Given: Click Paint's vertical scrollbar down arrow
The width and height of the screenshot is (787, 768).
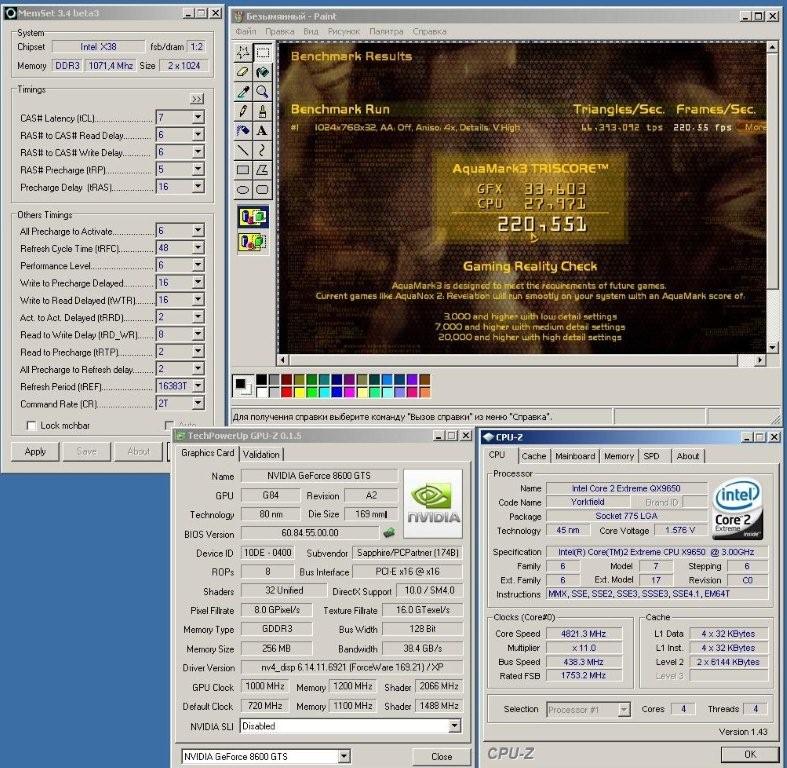Looking at the screenshot, I should [x=772, y=347].
